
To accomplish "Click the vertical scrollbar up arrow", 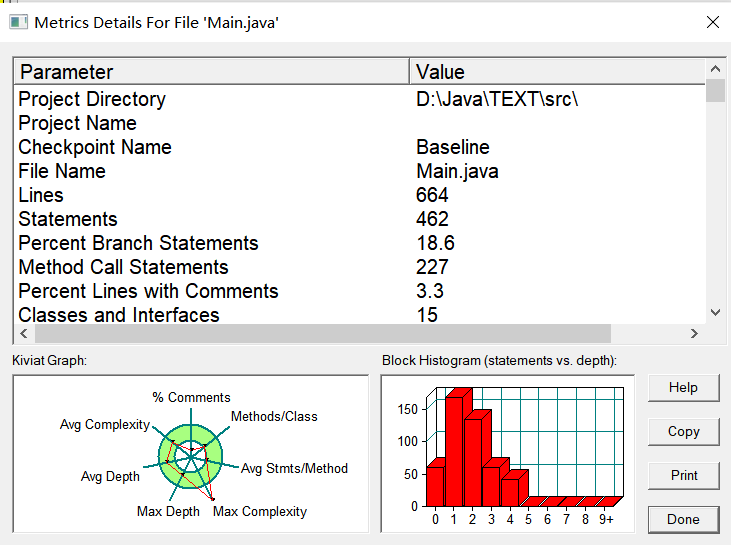I will click(x=715, y=69).
